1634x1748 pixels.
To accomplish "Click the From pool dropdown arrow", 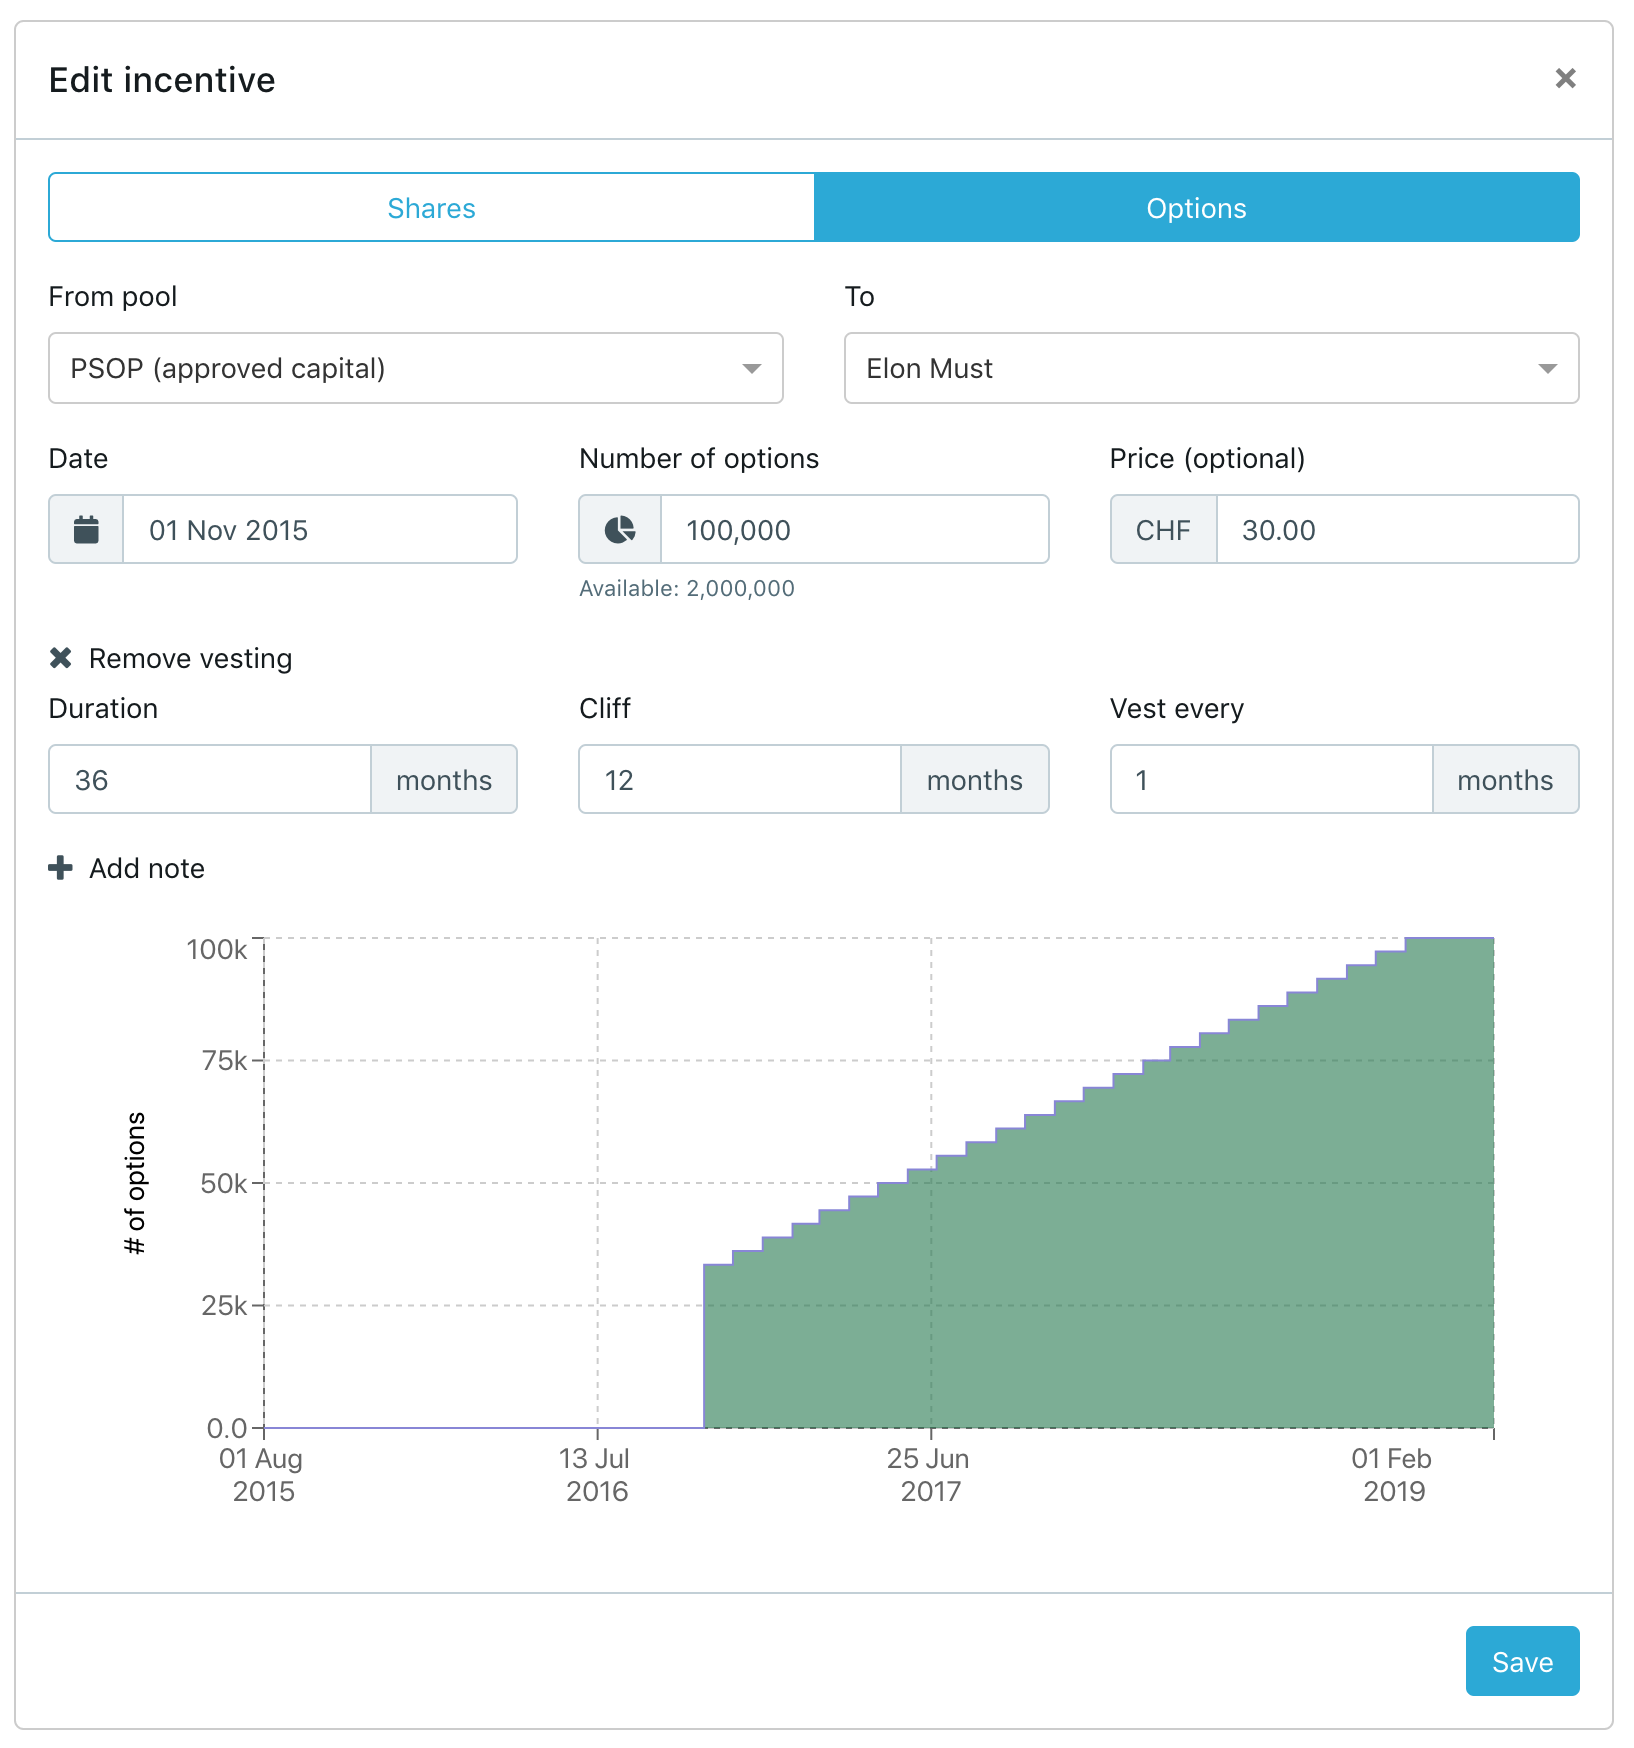I will [x=751, y=369].
